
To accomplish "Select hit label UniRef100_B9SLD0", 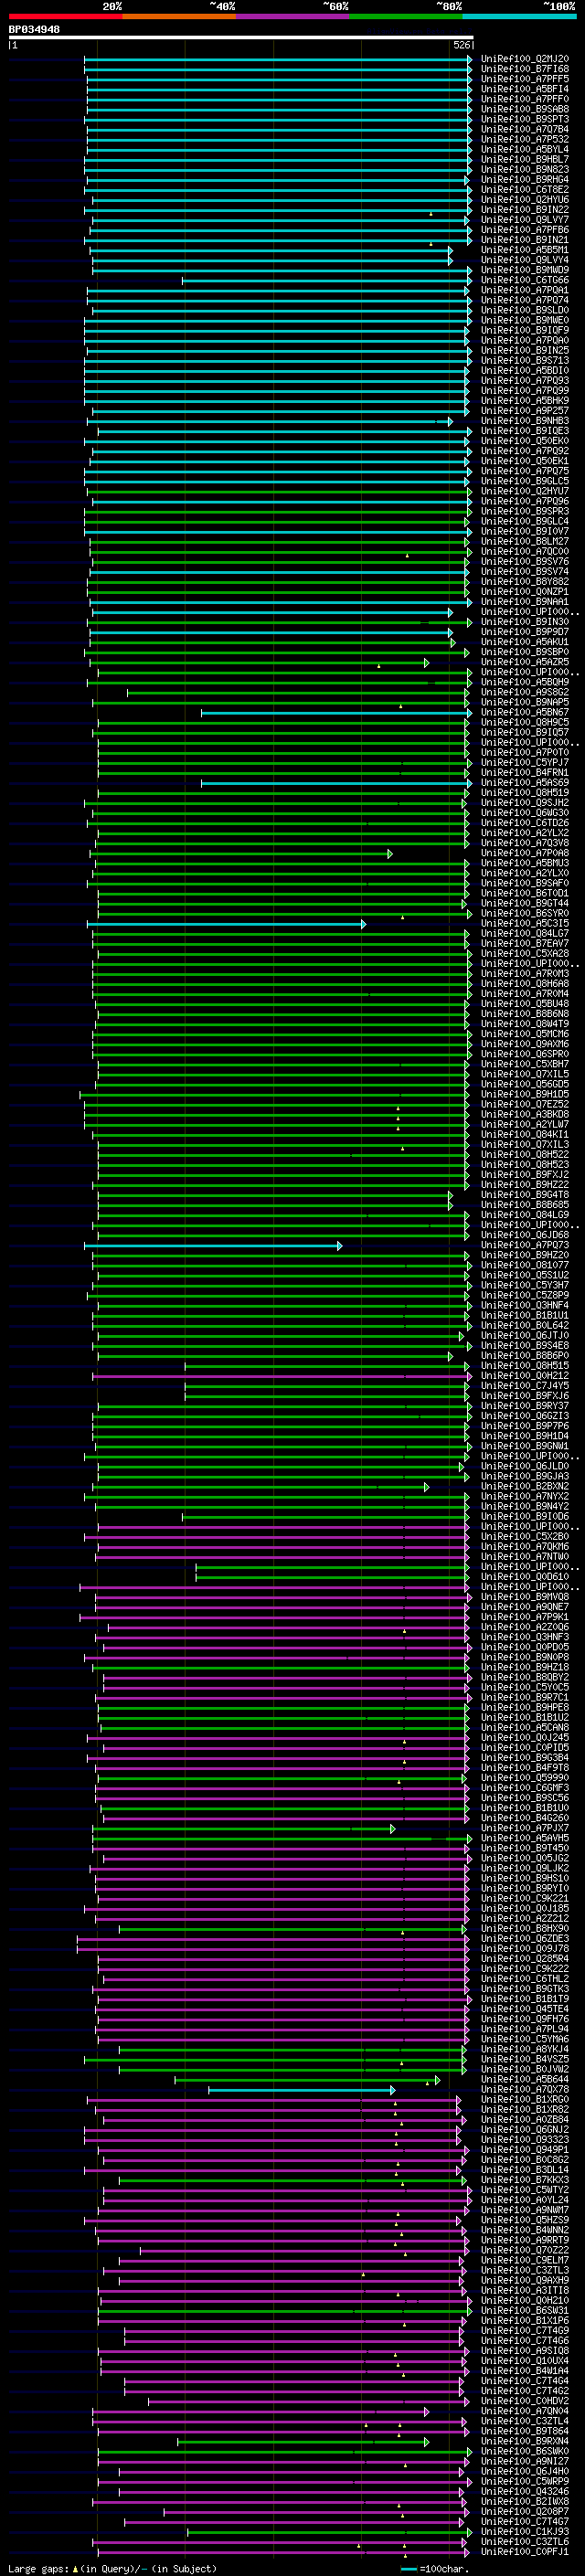I will coord(525,311).
